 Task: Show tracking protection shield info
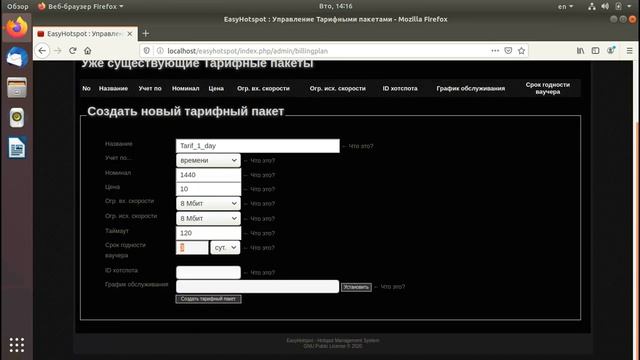147,51
